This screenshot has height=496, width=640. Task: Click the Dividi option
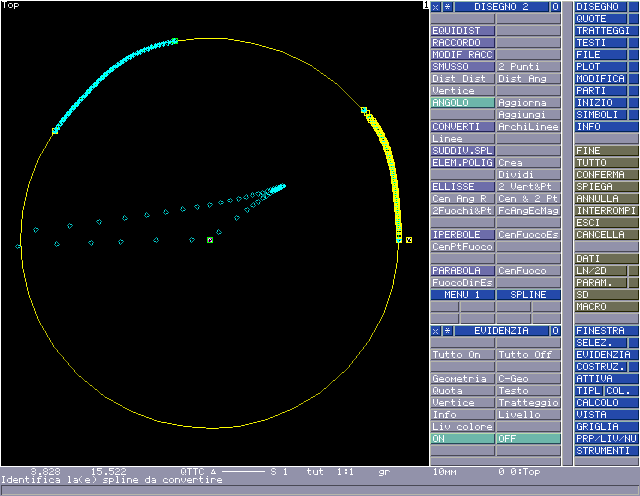coord(529,175)
